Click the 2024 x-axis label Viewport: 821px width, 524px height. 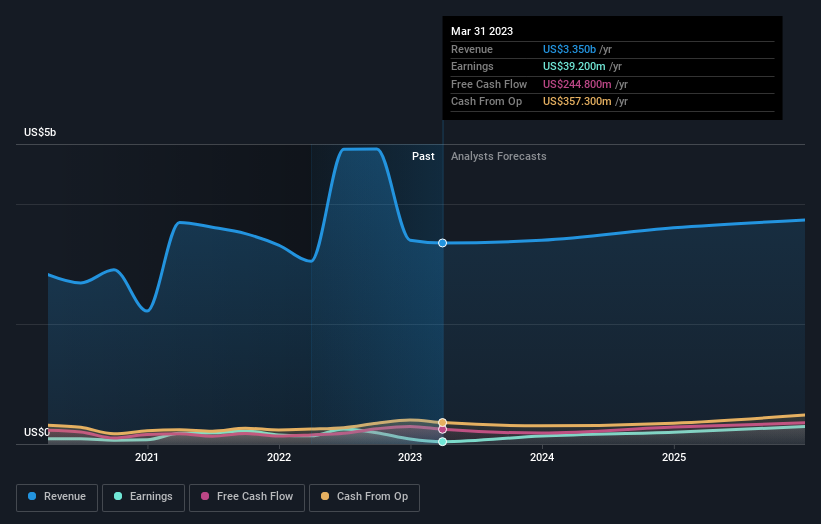[542, 457]
